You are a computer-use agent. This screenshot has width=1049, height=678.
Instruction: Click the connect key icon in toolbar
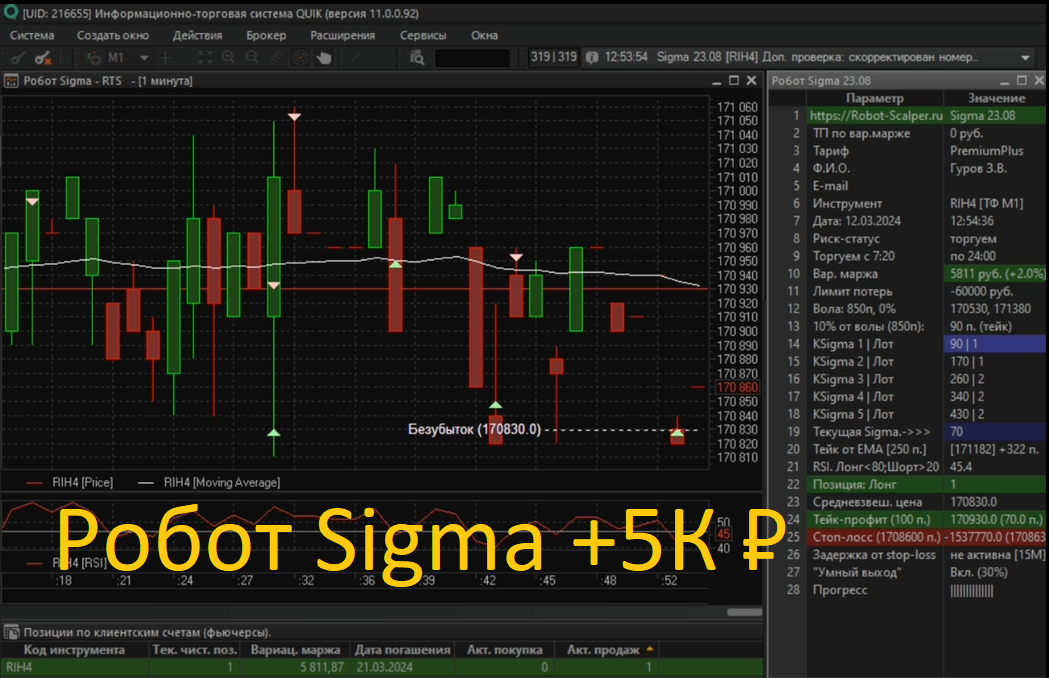17,58
